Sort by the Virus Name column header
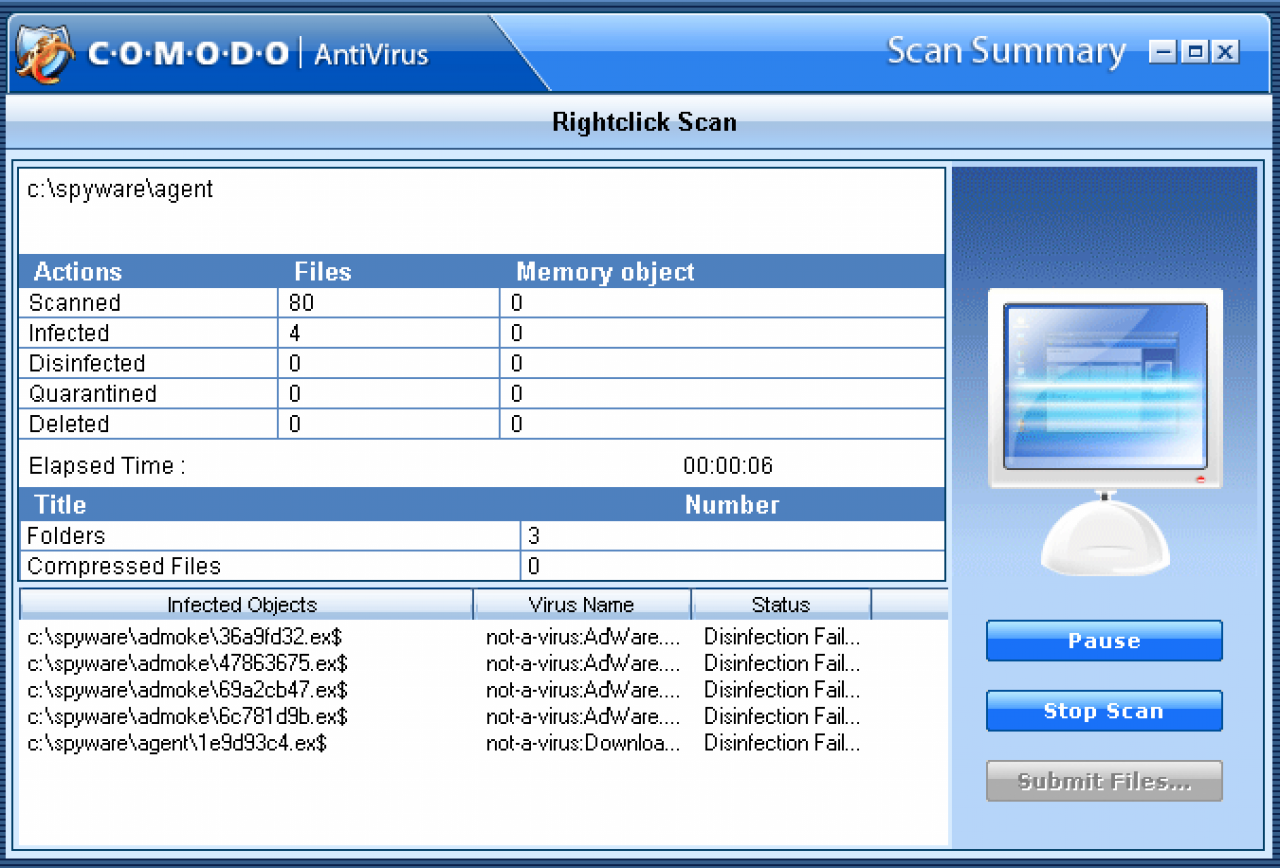Screen dimensions: 1280x868 pyautogui.click(x=582, y=604)
